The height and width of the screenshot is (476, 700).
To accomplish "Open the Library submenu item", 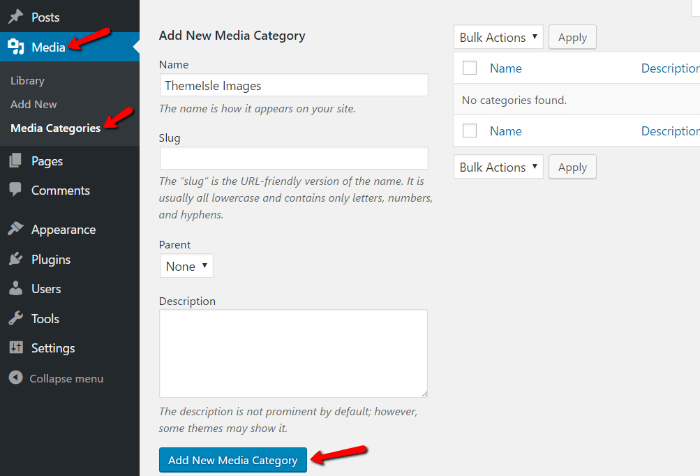I will 27,80.
